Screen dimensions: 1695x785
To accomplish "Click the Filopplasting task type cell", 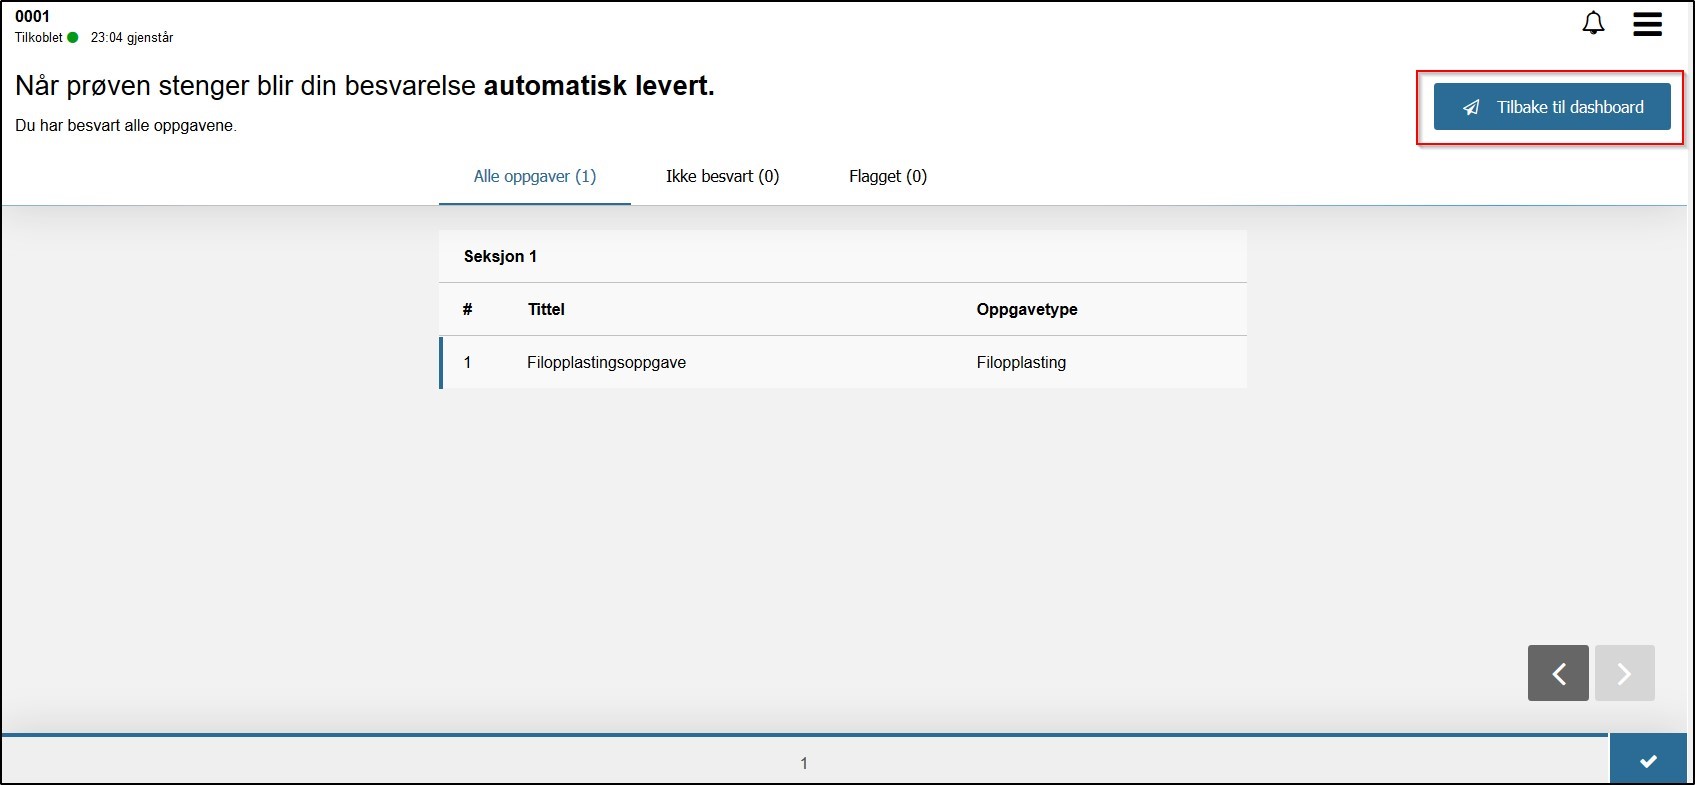I will (1021, 362).
